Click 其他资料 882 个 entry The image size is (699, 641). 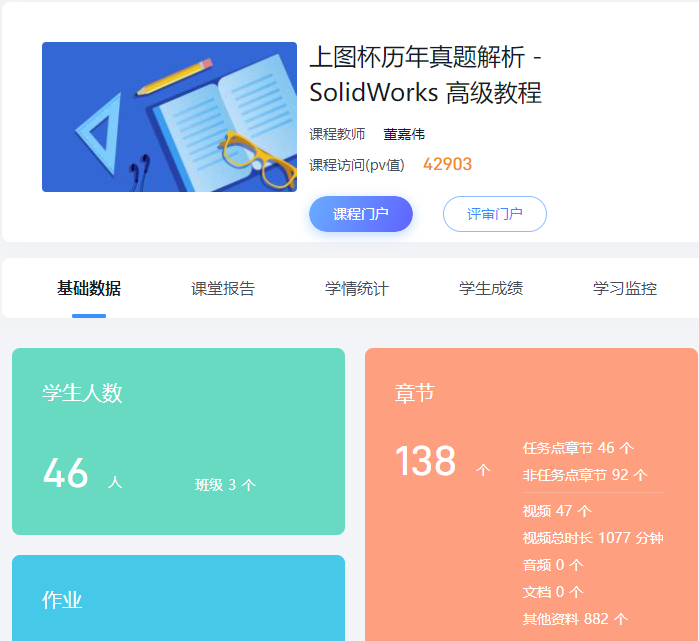pyautogui.click(x=575, y=619)
